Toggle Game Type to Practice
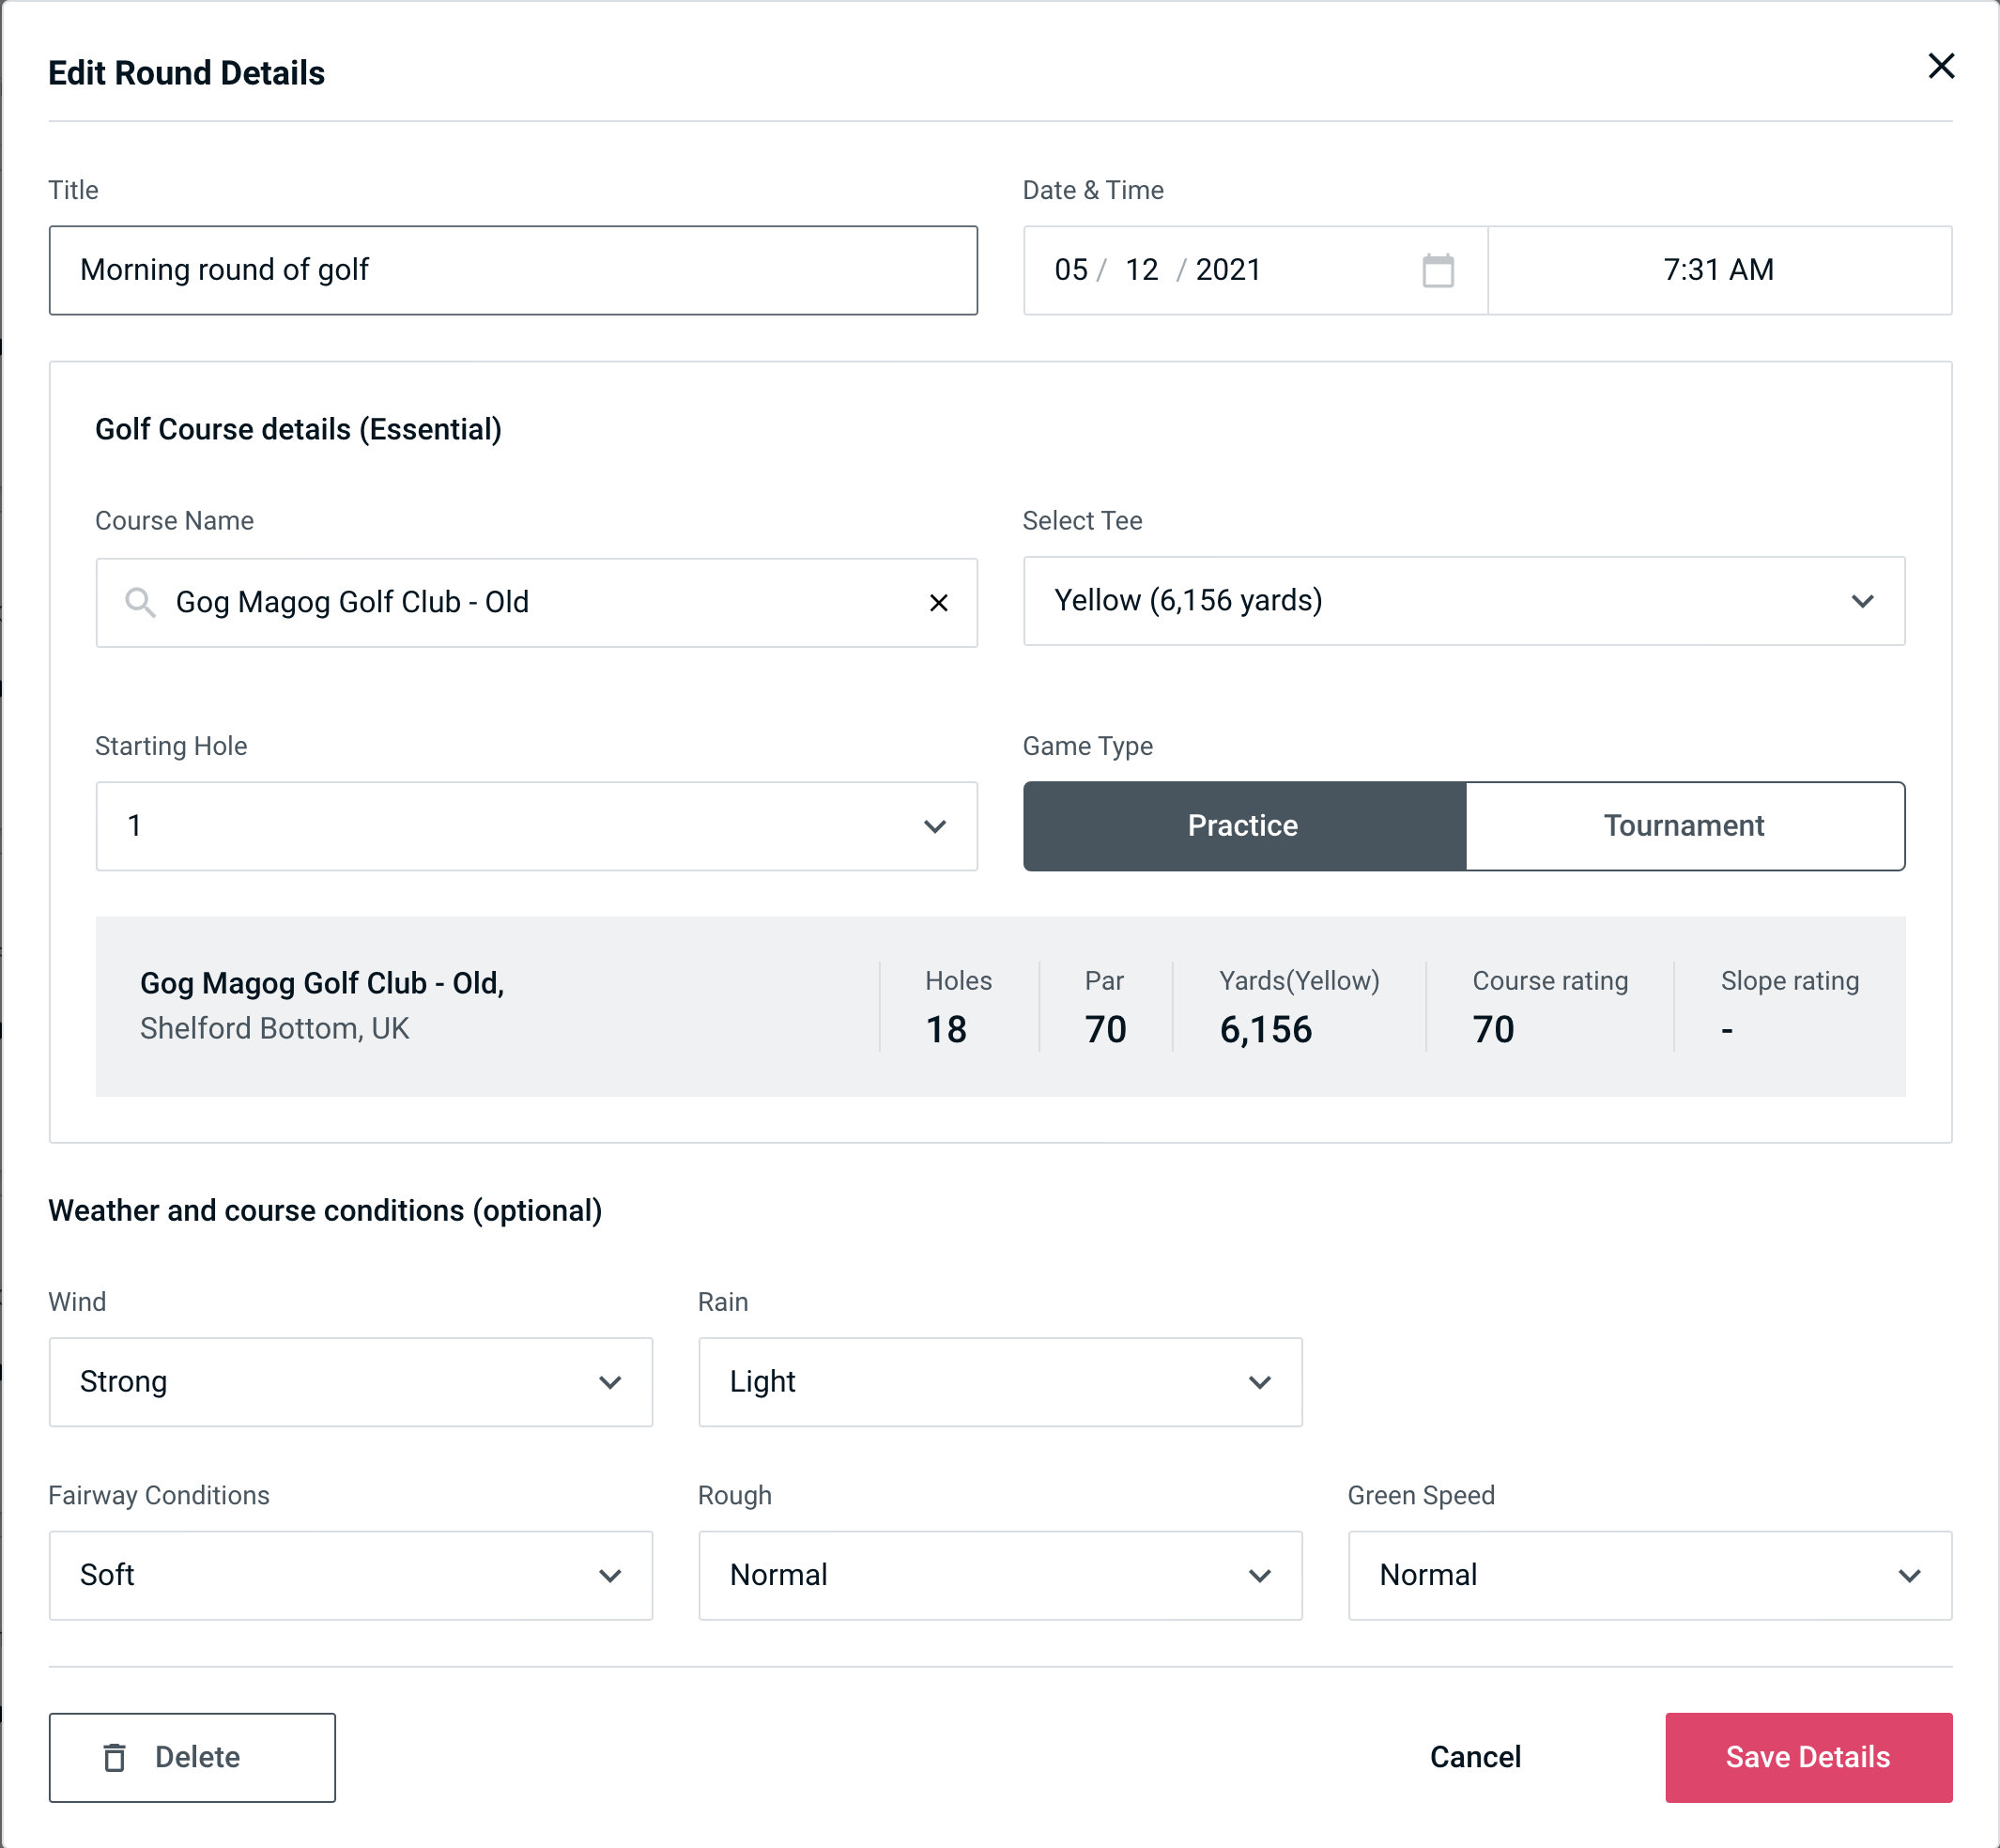The width and height of the screenshot is (2000, 1848). point(1244,825)
